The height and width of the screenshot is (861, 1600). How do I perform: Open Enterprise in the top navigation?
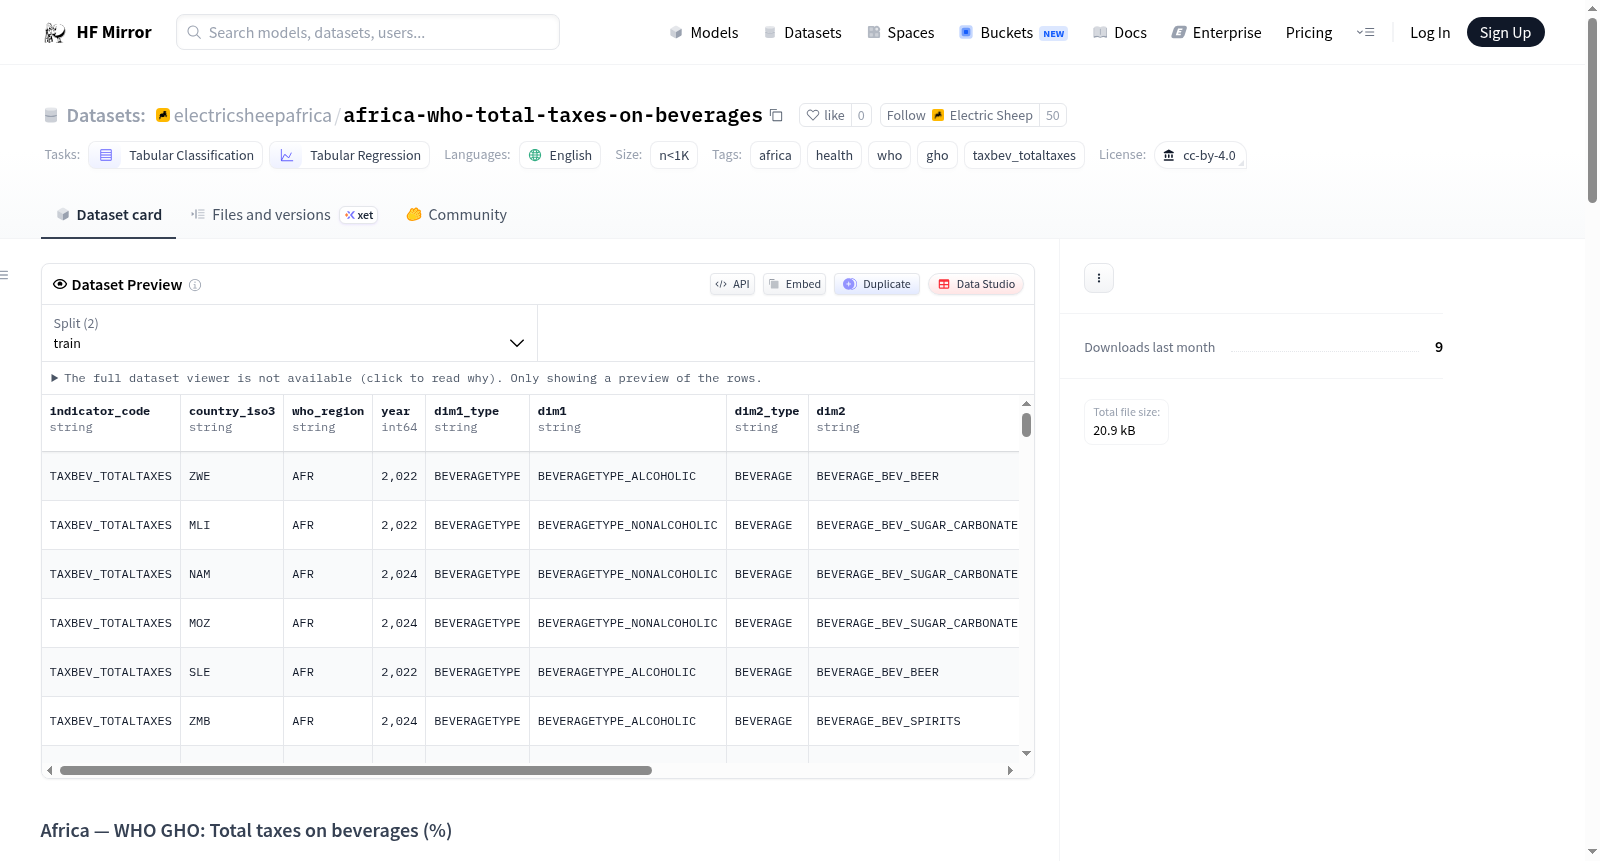[1216, 33]
